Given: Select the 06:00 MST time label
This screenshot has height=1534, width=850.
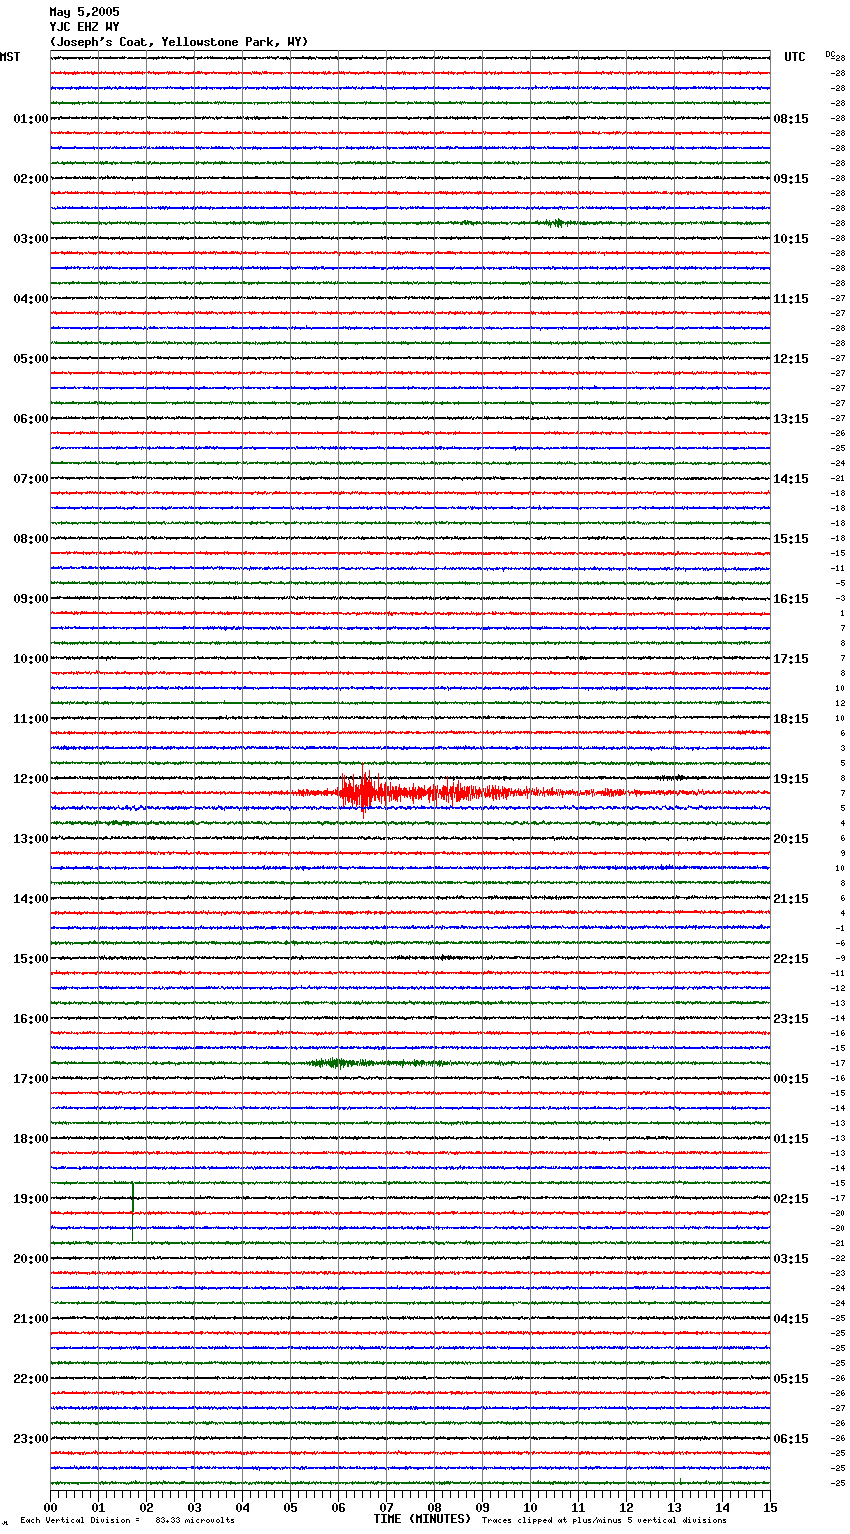Looking at the screenshot, I should (31, 419).
